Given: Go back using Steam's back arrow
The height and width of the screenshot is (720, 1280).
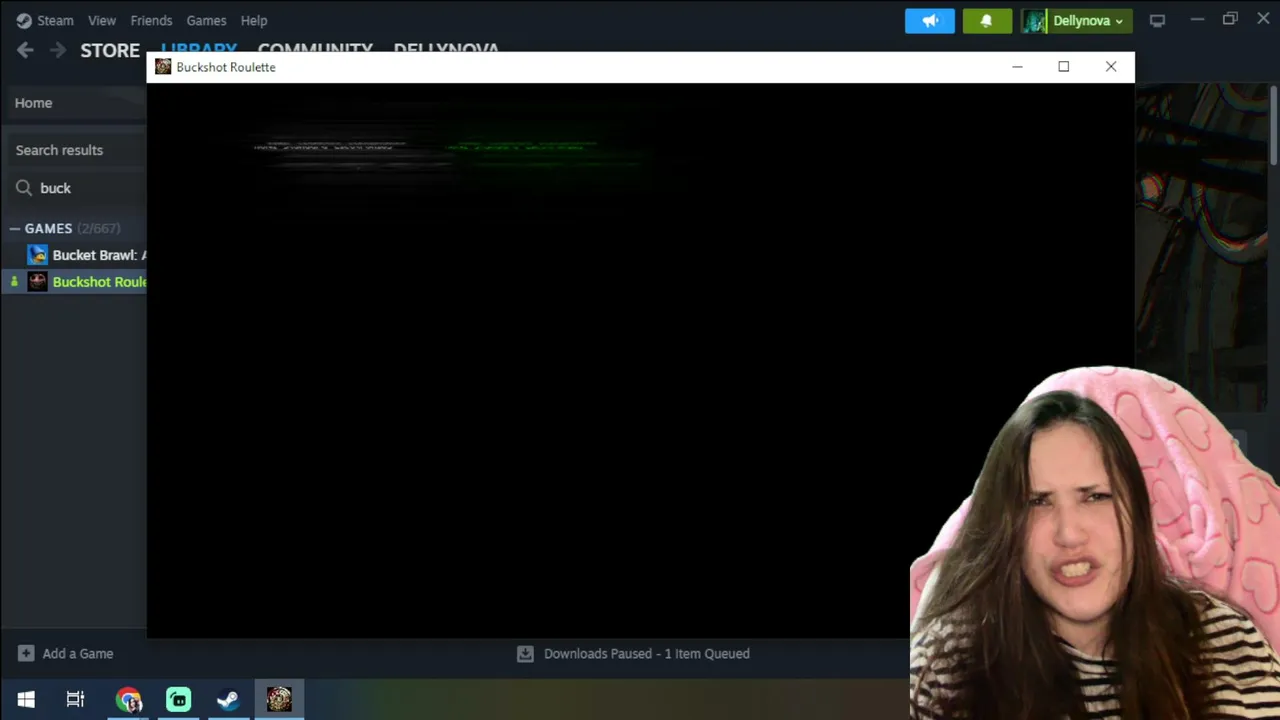Looking at the screenshot, I should (25, 50).
